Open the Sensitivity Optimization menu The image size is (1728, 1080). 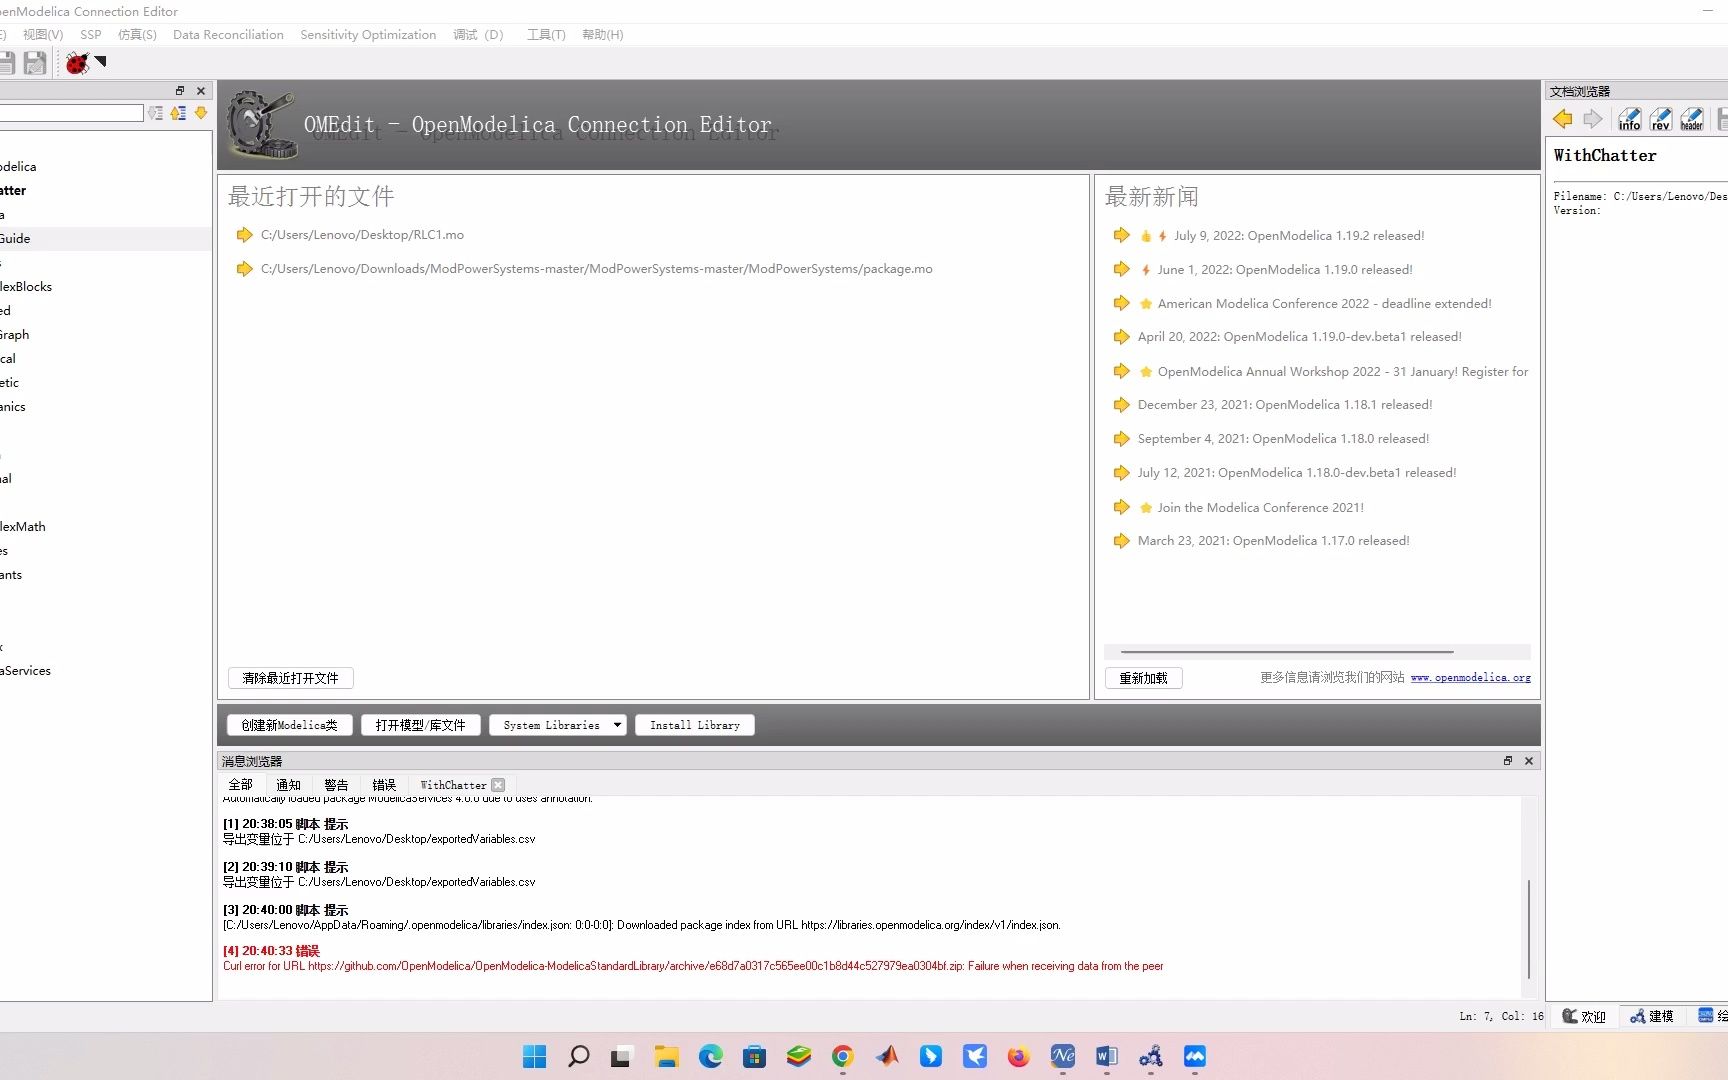[x=368, y=34]
